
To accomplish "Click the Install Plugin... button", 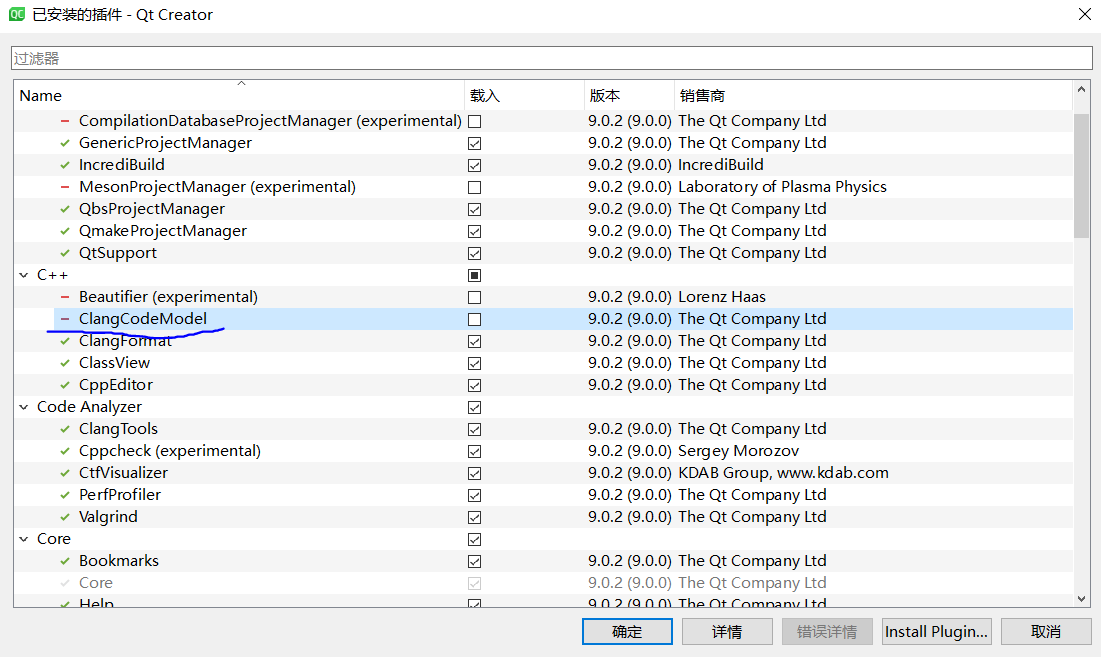I will [936, 631].
